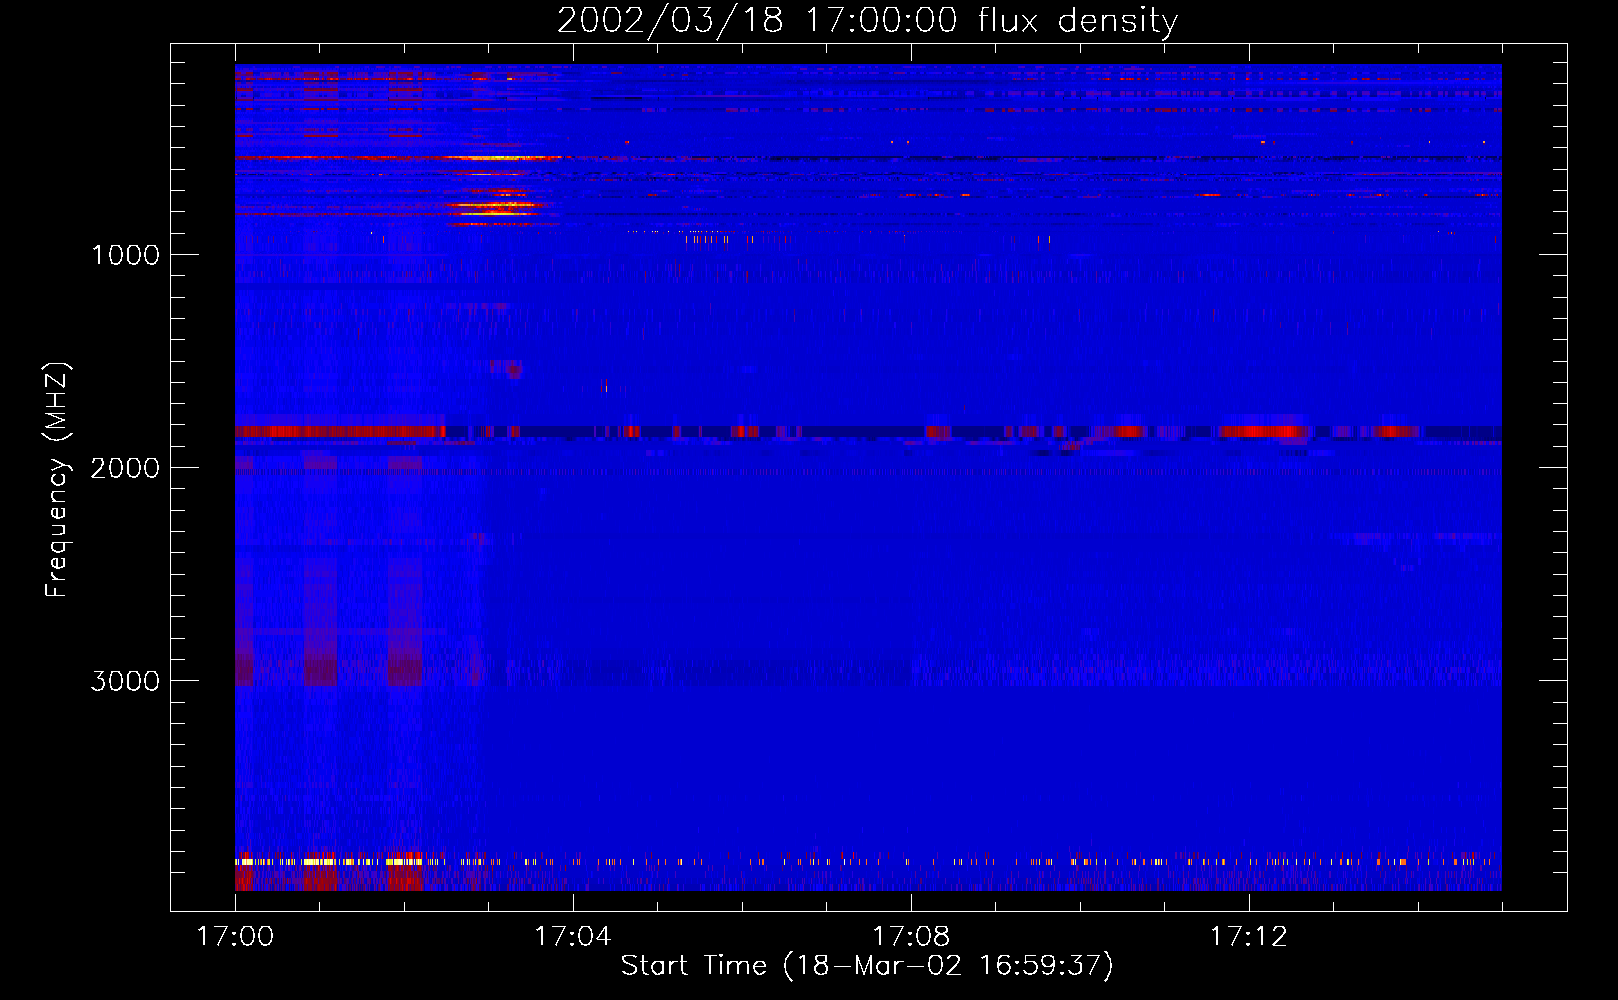
Task: Click the '2000' frequency tick label
Action: pos(125,468)
